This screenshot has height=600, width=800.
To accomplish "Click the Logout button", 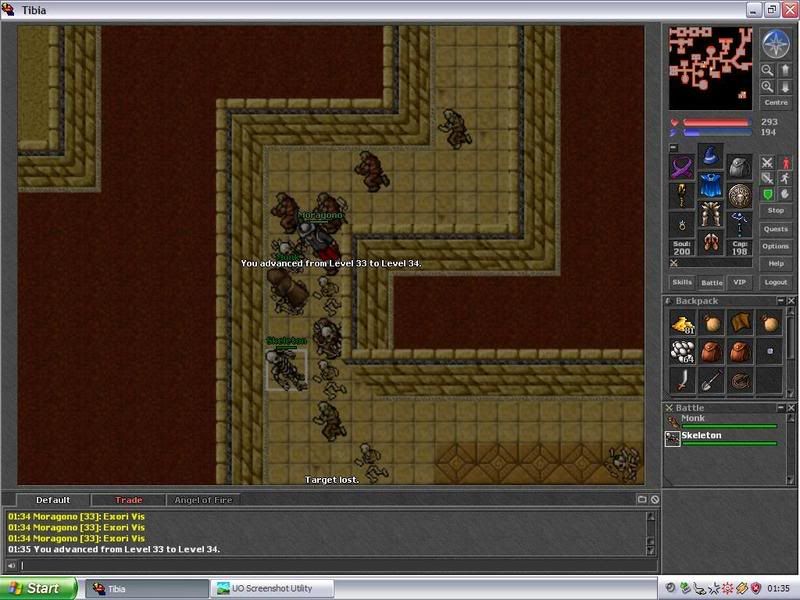I will pos(776,282).
